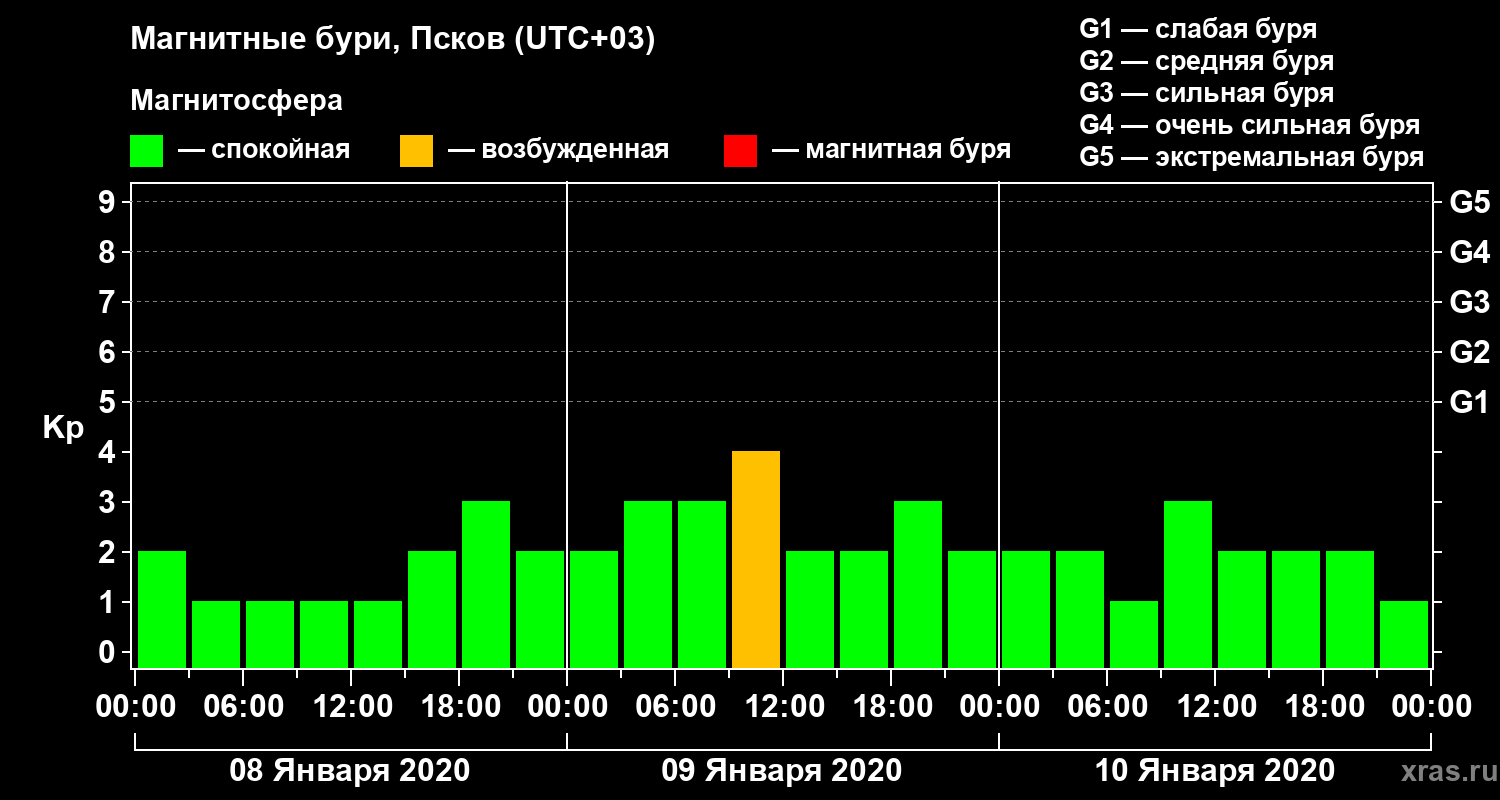Screen dimensions: 1500x800
Task: Click the title 'Магнитные бури, Псков (UTC+03)'
Action: (x=393, y=40)
